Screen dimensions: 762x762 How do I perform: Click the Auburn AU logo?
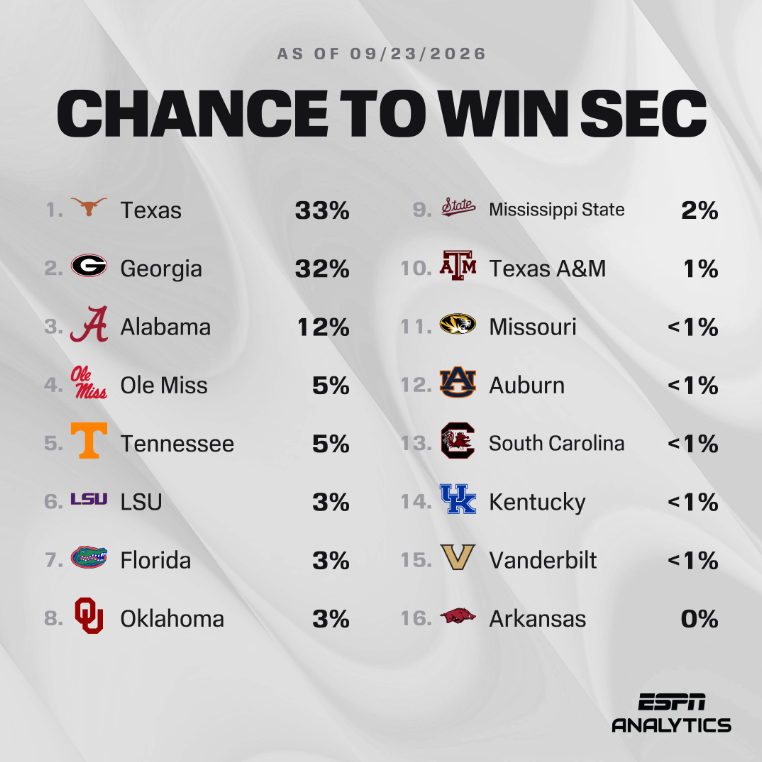coord(458,382)
